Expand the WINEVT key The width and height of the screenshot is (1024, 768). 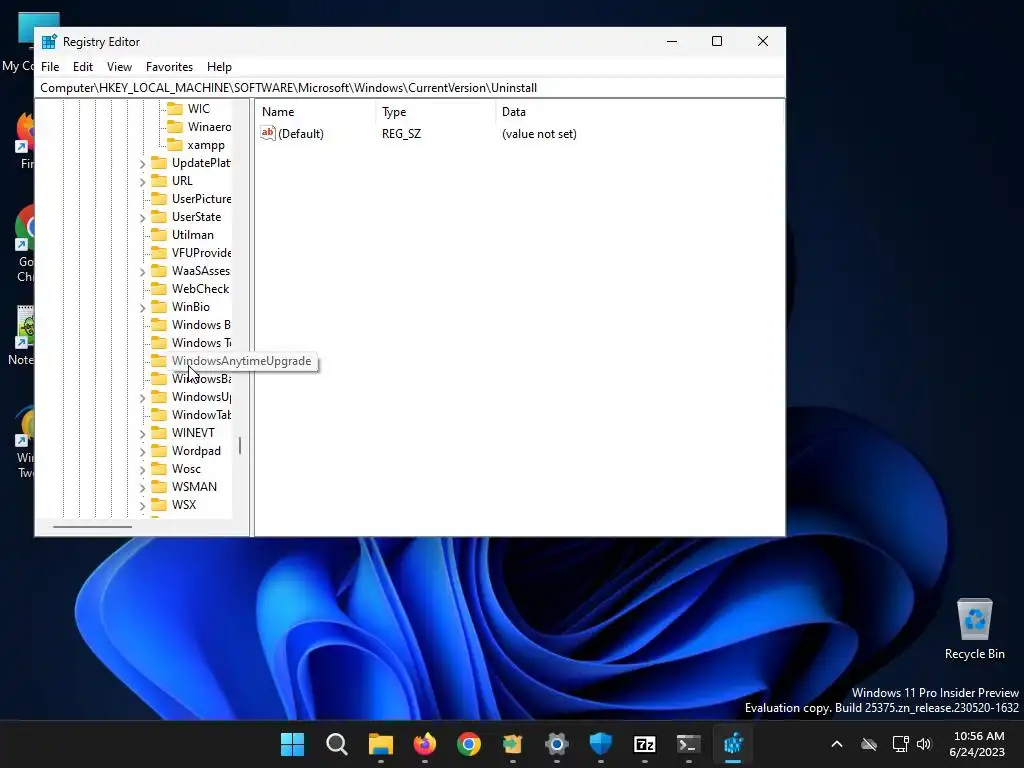[x=142, y=434]
